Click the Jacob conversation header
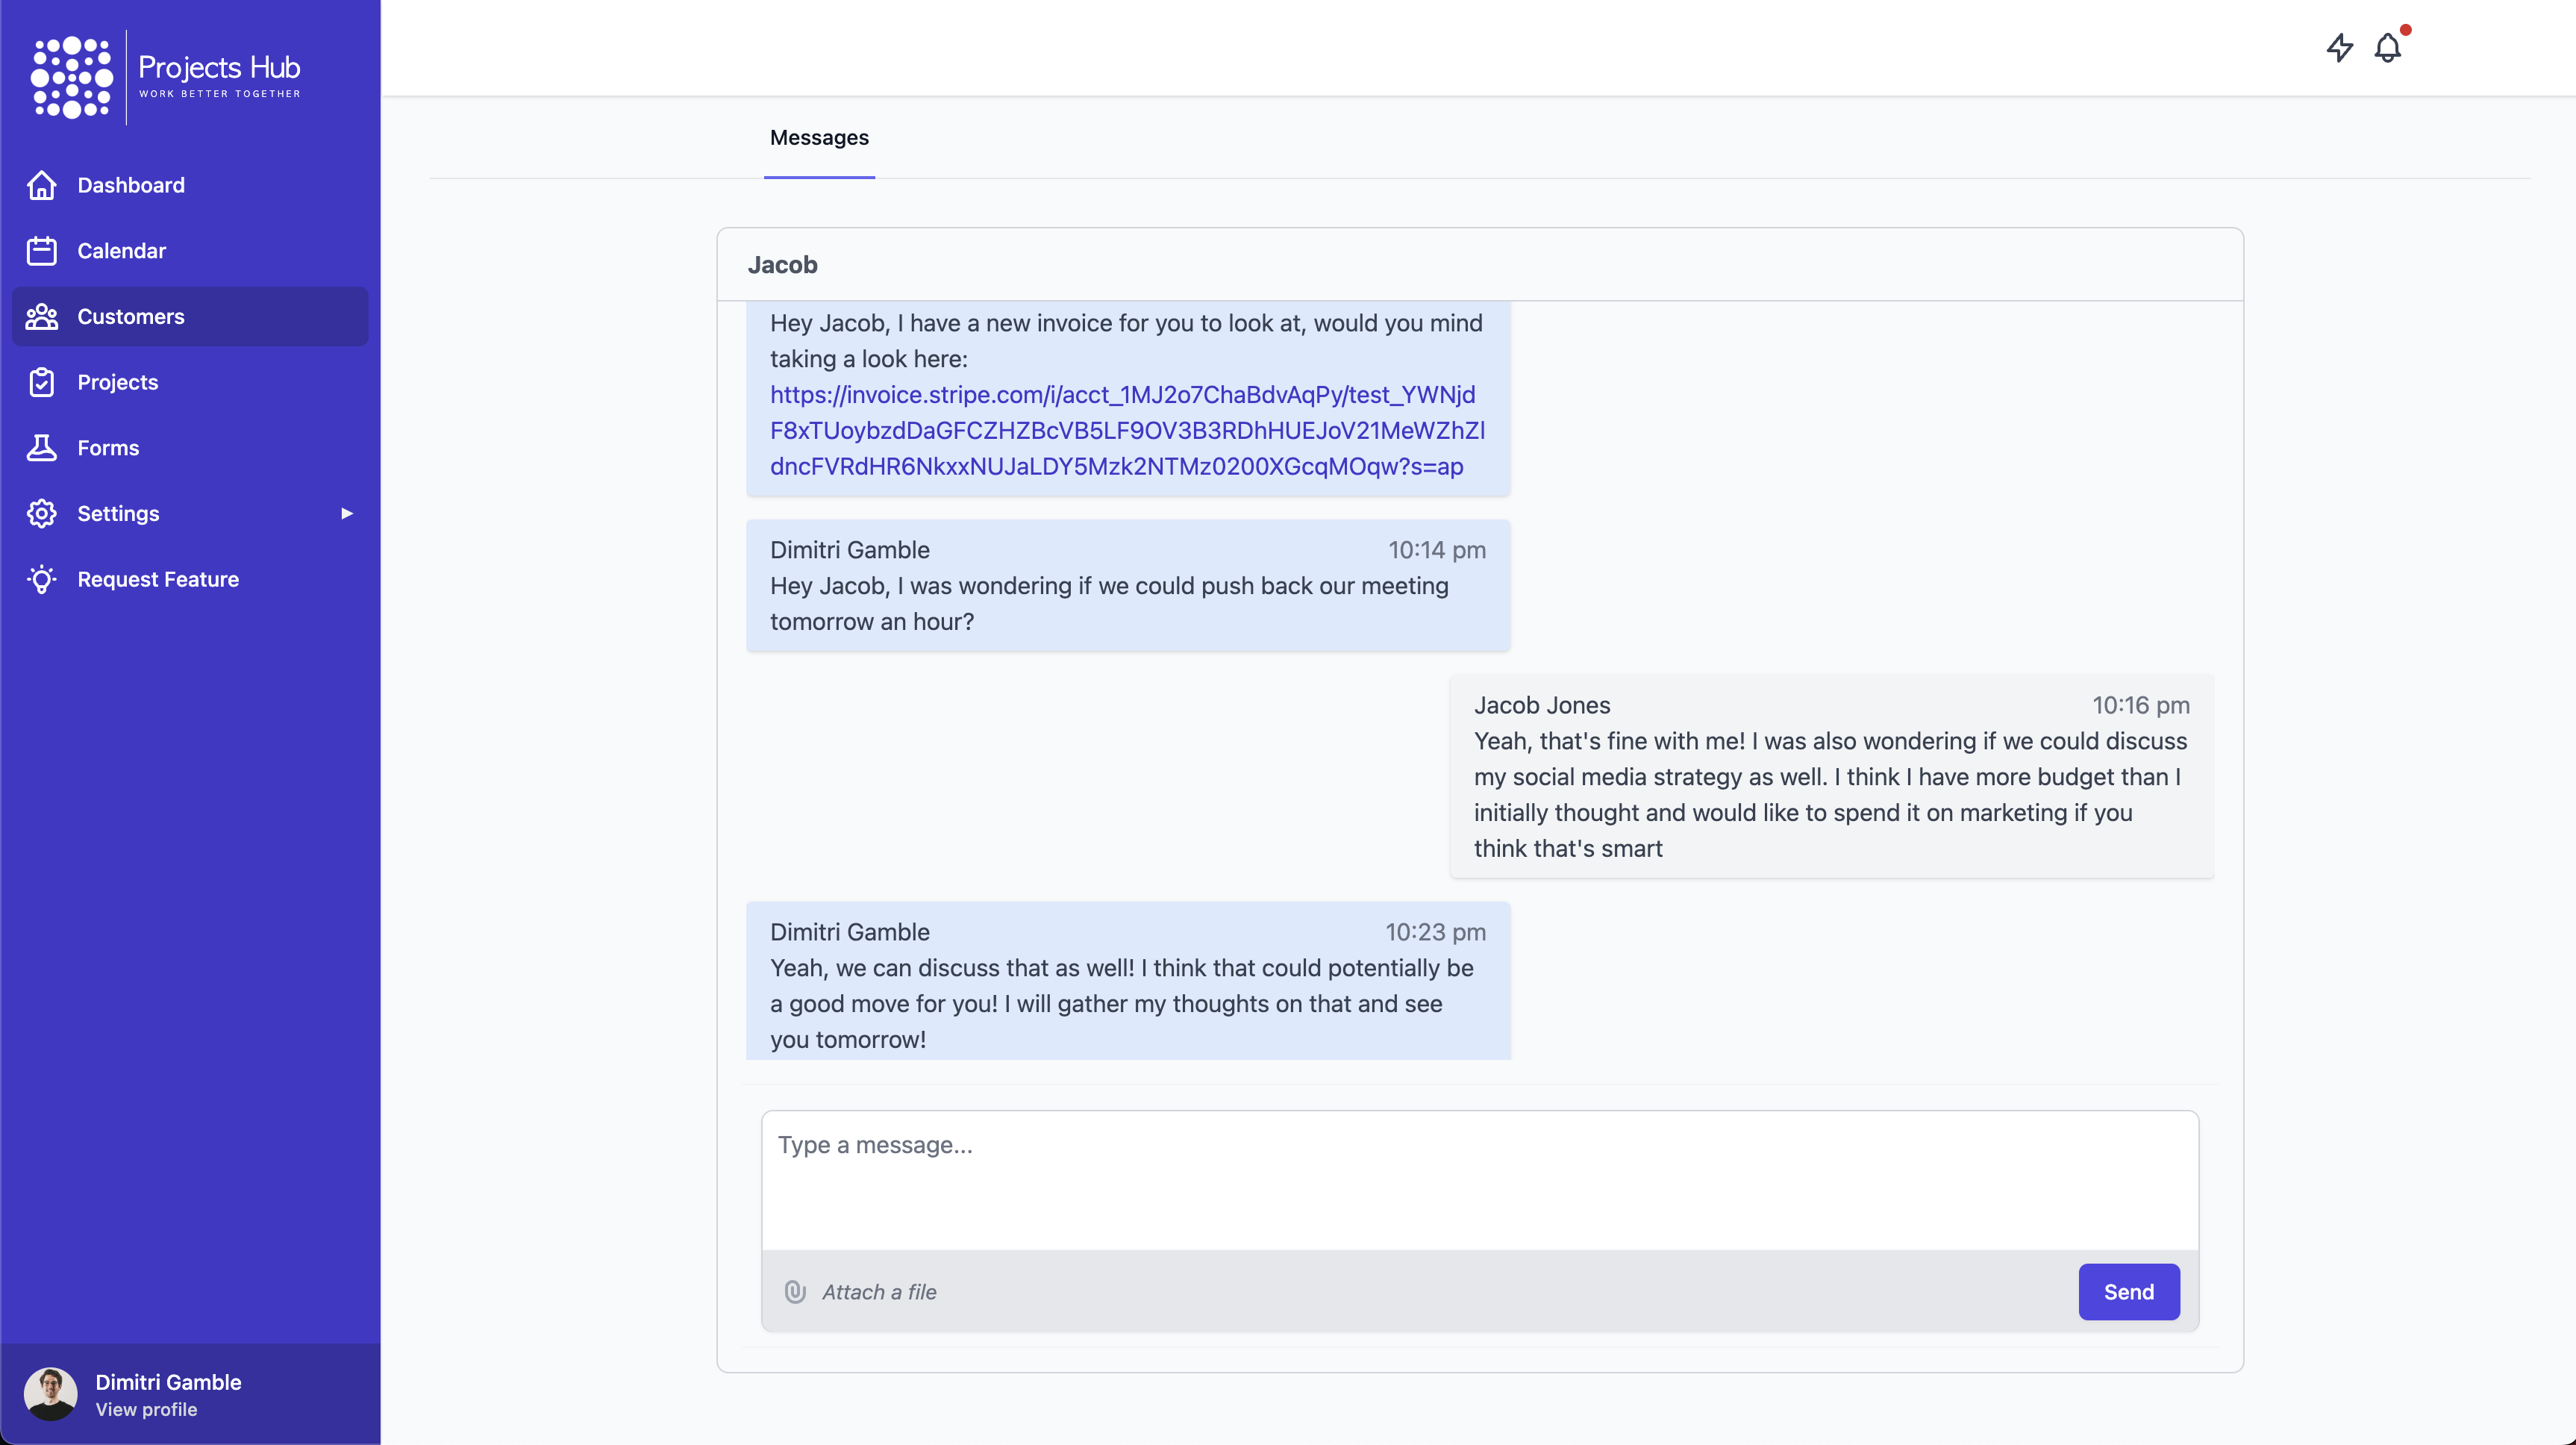This screenshot has height=1445, width=2576. [x=783, y=265]
